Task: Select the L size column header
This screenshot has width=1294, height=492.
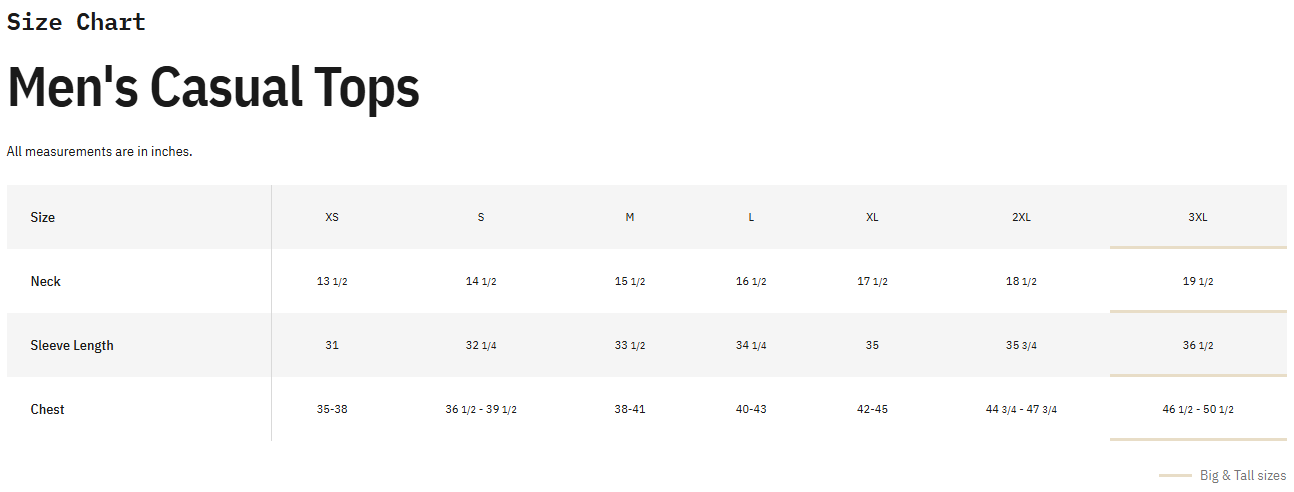Action: click(x=751, y=217)
